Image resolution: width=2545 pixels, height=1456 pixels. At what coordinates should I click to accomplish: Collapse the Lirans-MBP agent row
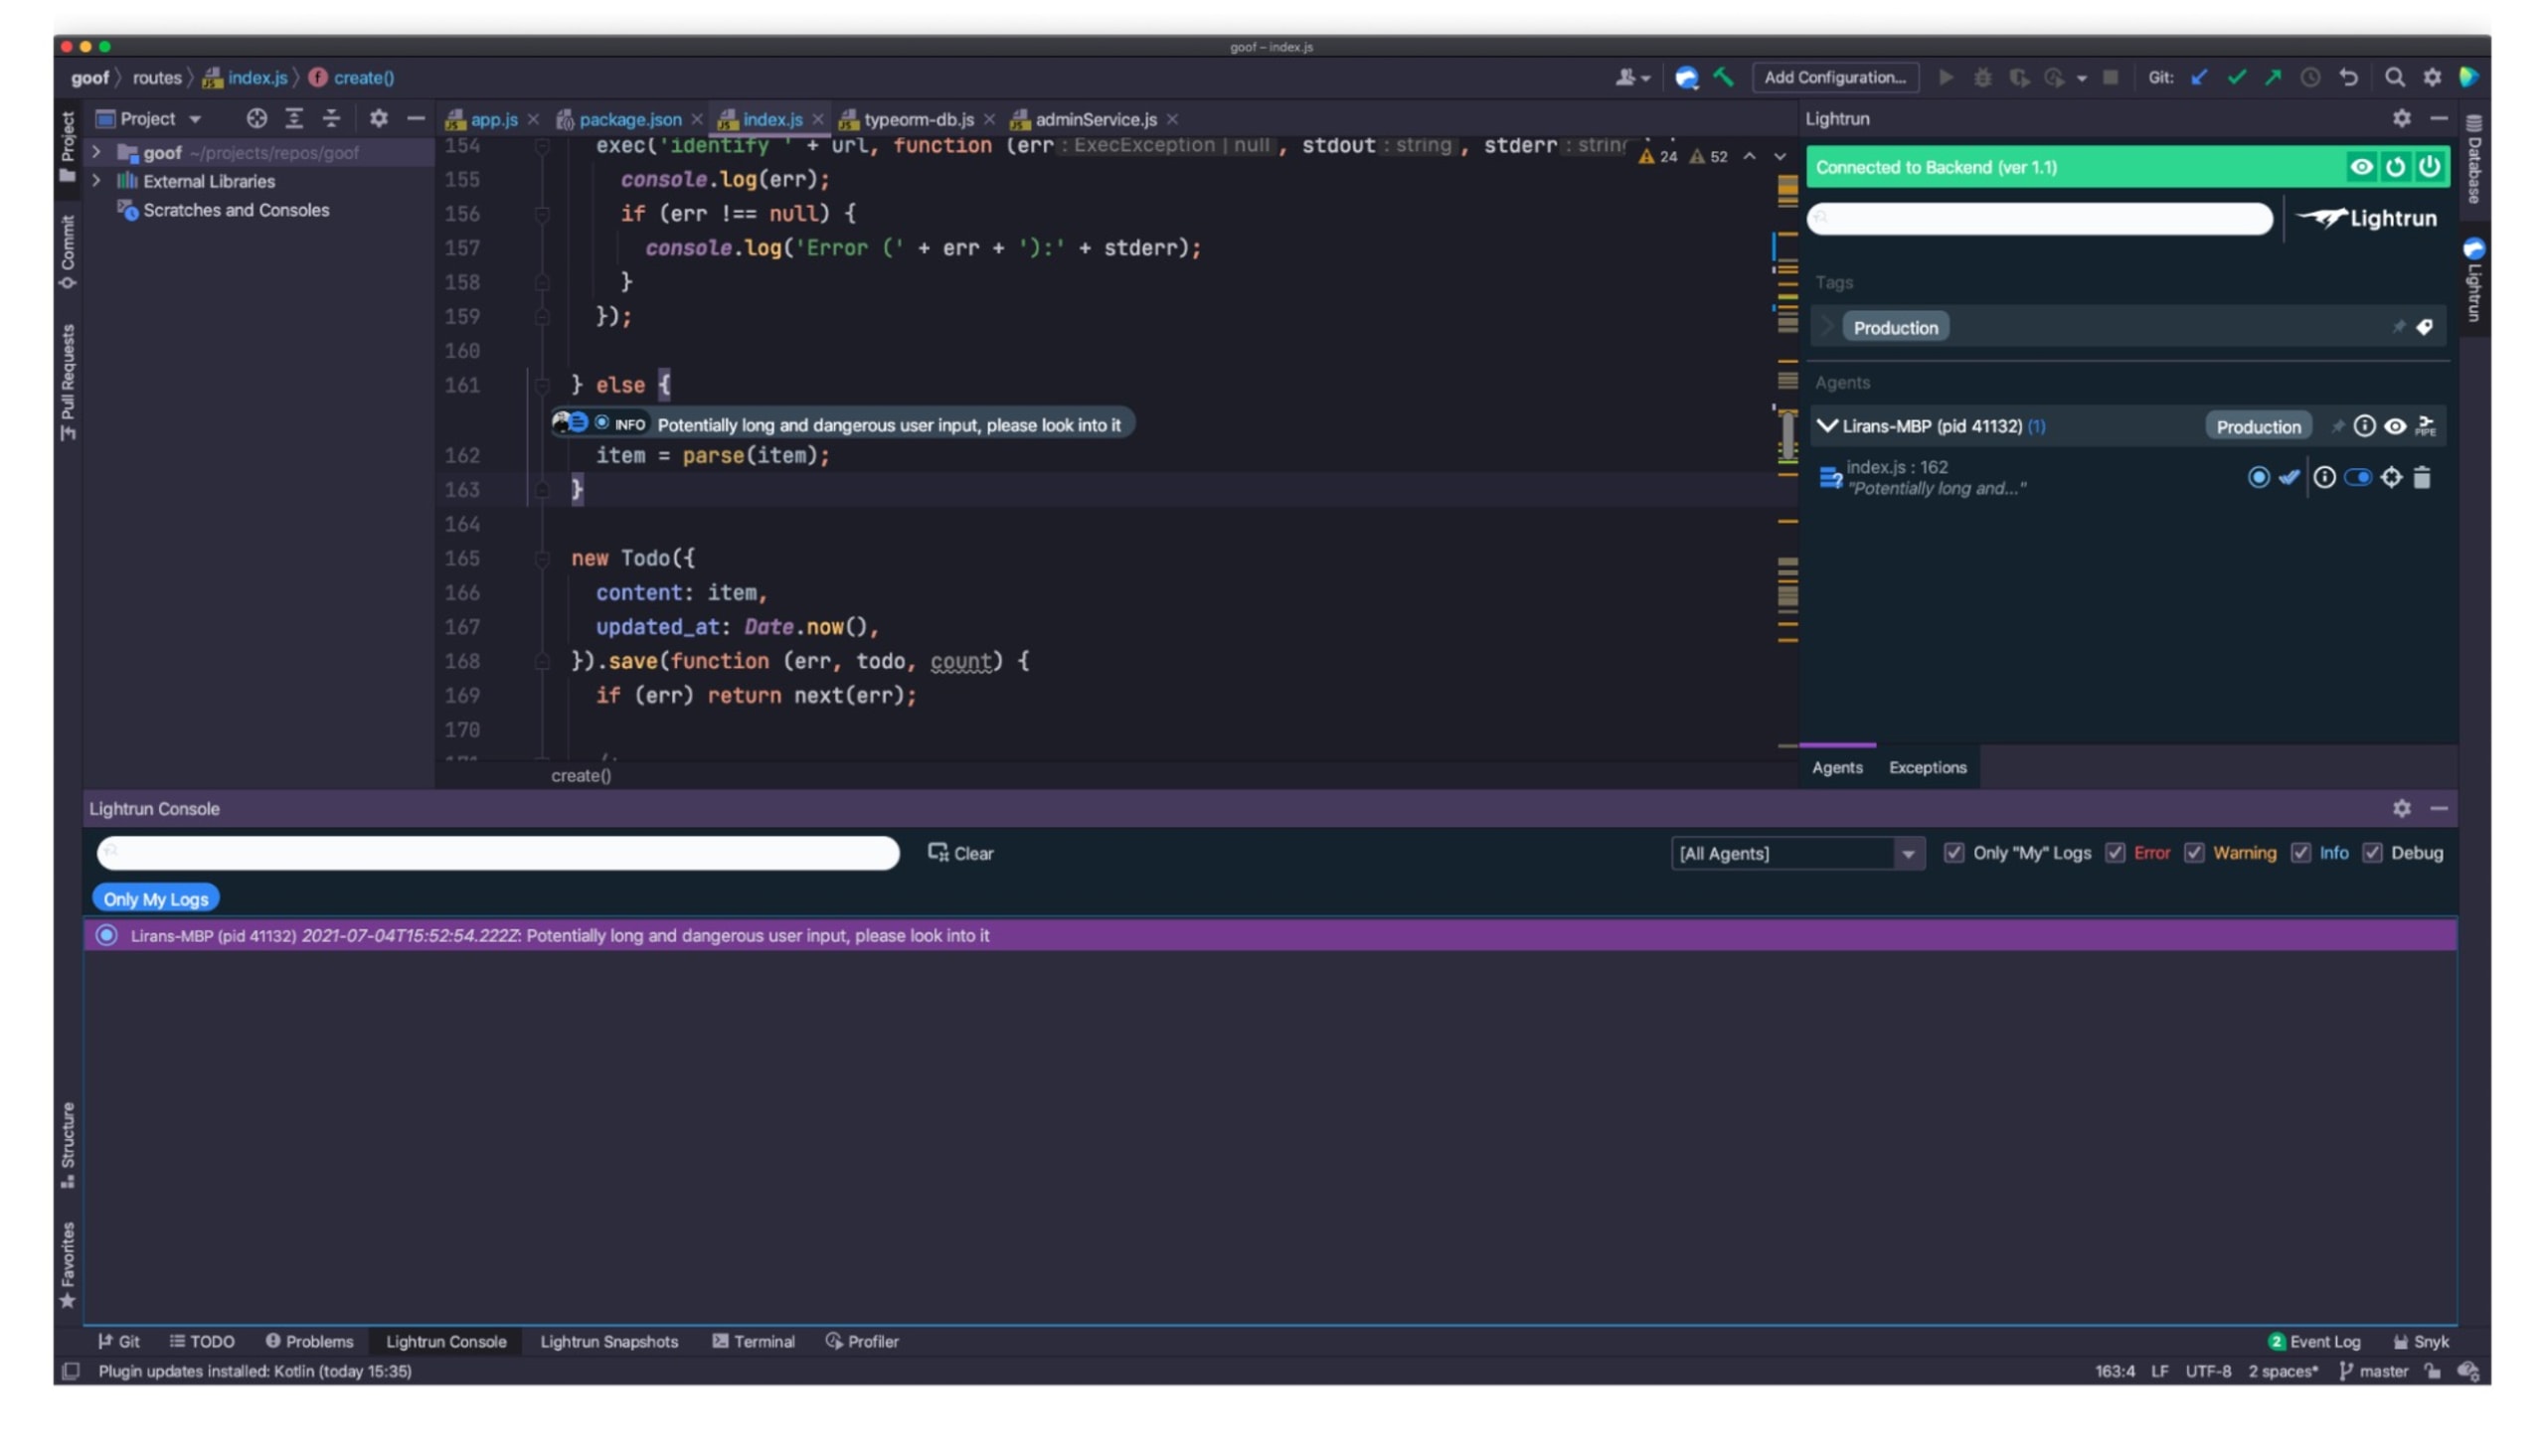pyautogui.click(x=1826, y=426)
